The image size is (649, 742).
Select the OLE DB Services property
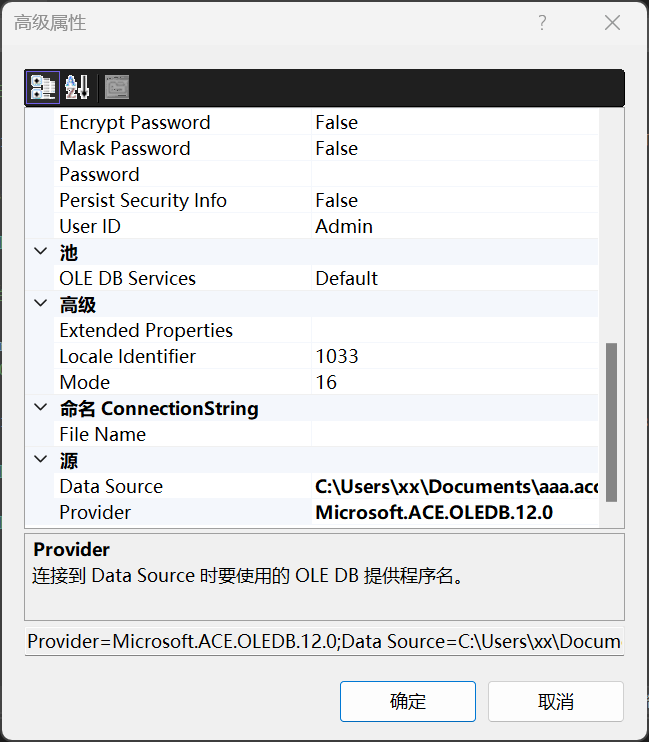(x=128, y=279)
